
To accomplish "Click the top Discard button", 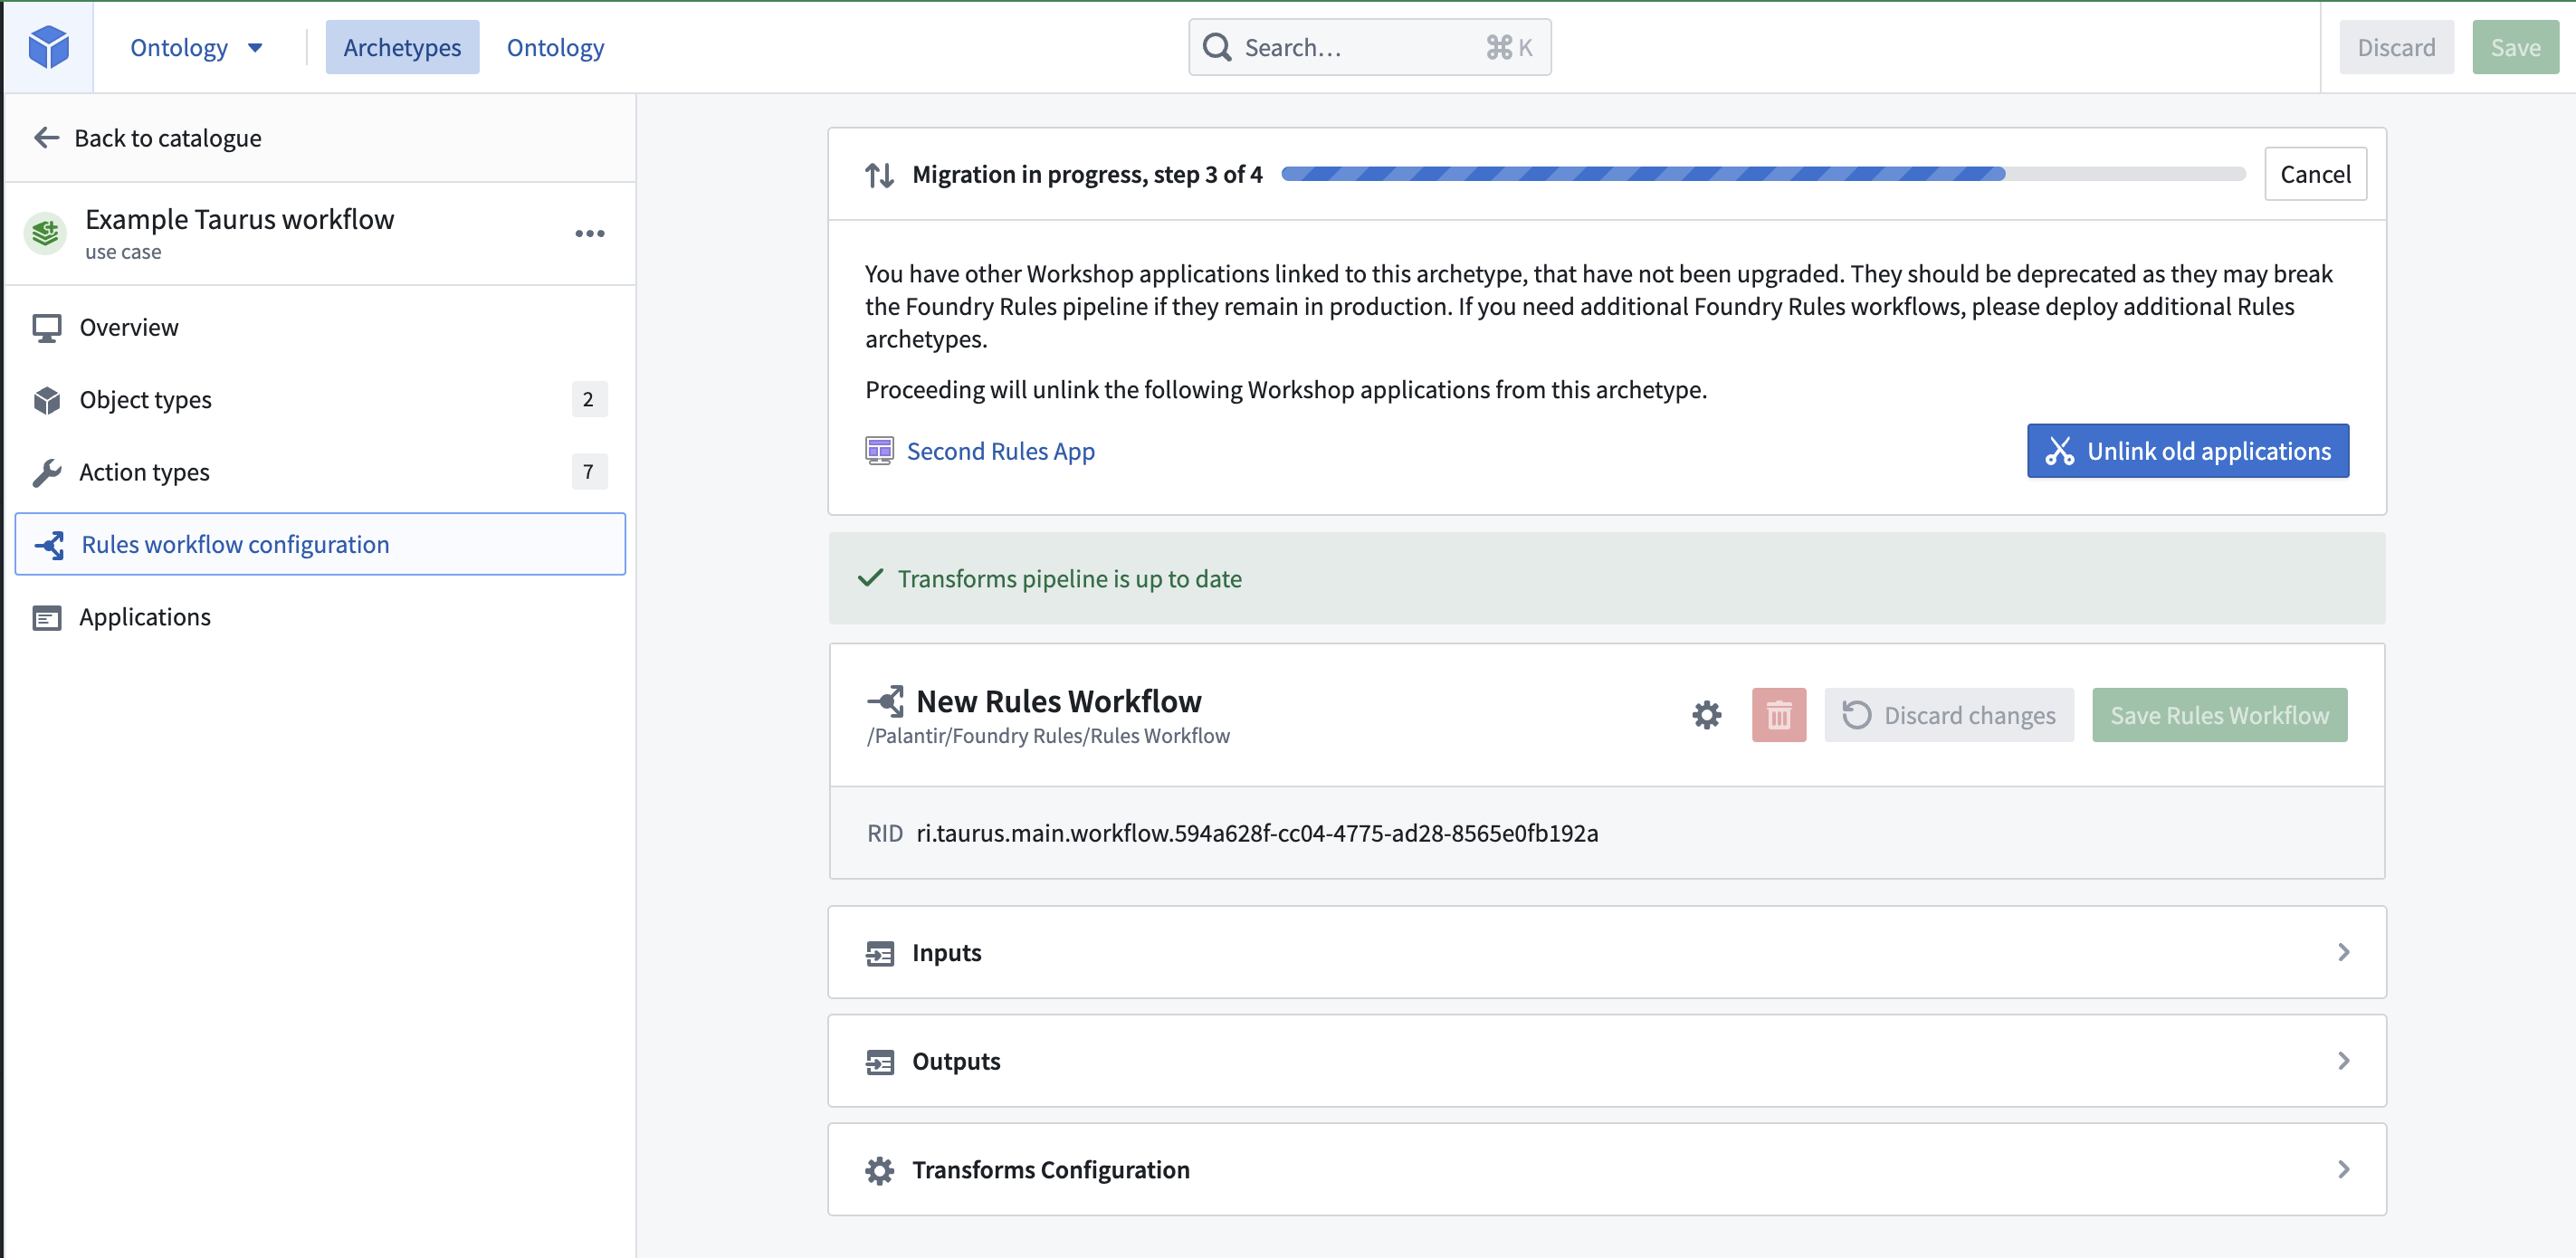I will pyautogui.click(x=2396, y=47).
